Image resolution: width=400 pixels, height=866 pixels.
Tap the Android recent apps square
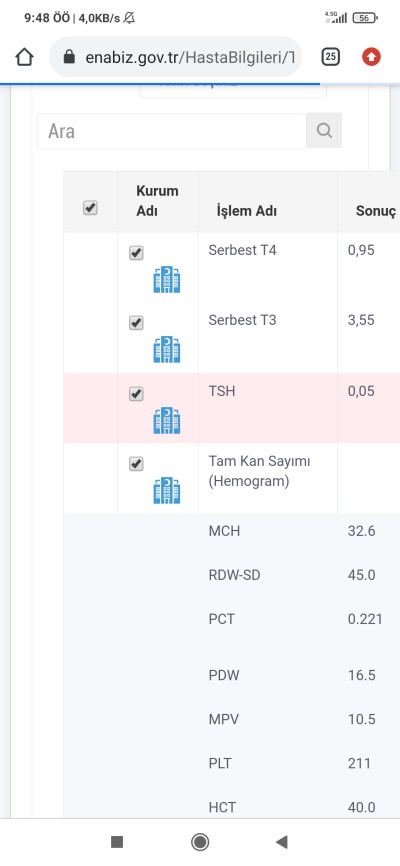117,842
